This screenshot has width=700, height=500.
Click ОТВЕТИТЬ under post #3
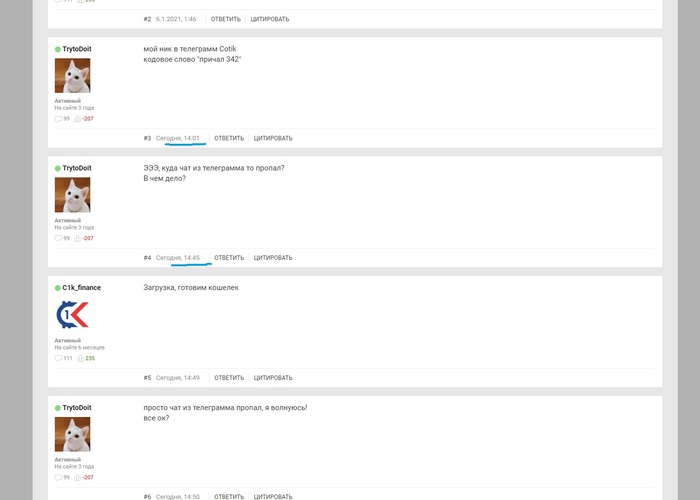[x=229, y=138]
